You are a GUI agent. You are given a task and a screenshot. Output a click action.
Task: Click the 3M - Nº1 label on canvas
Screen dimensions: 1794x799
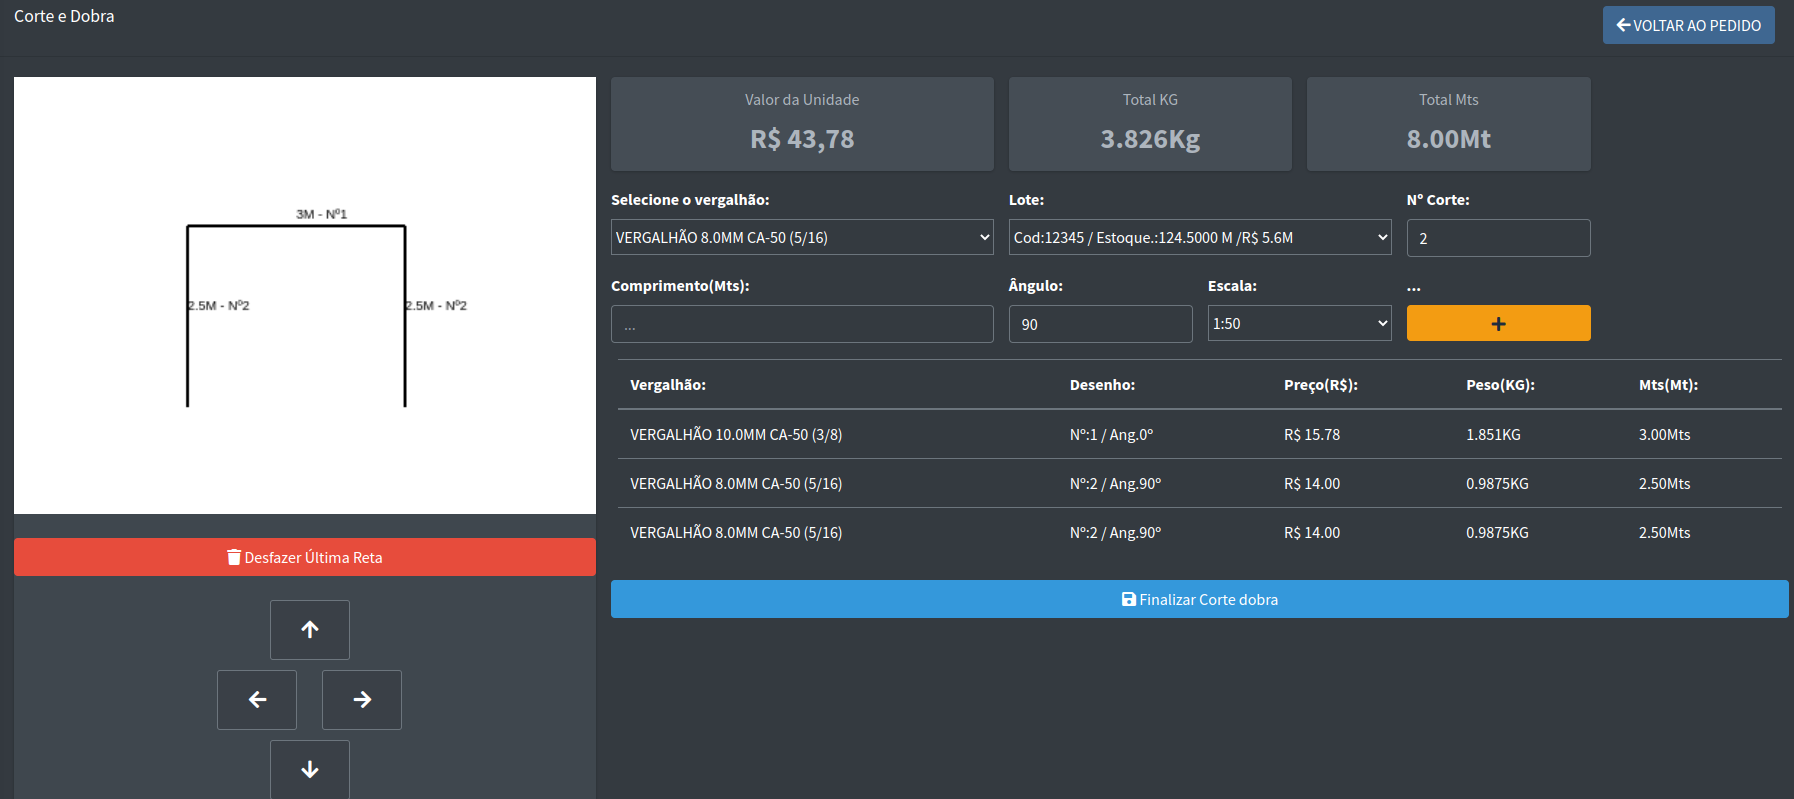pyautogui.click(x=321, y=214)
